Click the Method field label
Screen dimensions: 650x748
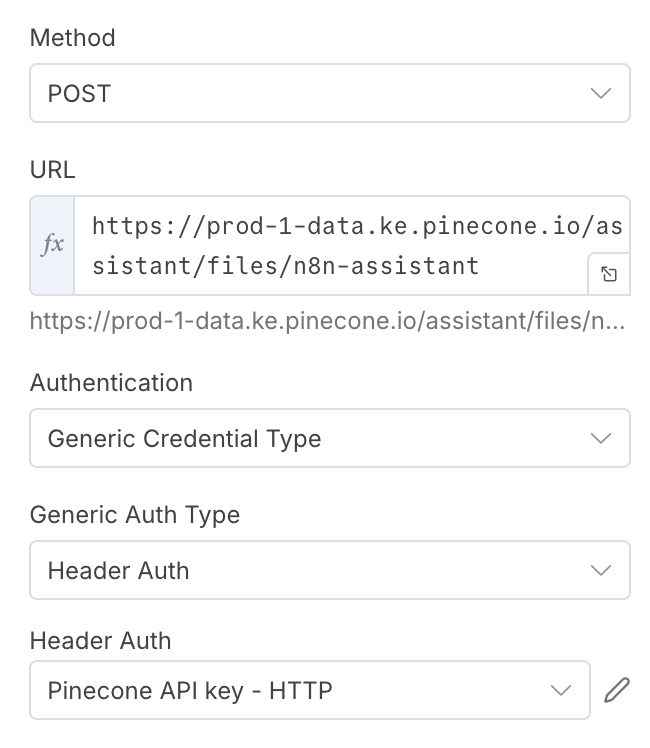(x=73, y=38)
